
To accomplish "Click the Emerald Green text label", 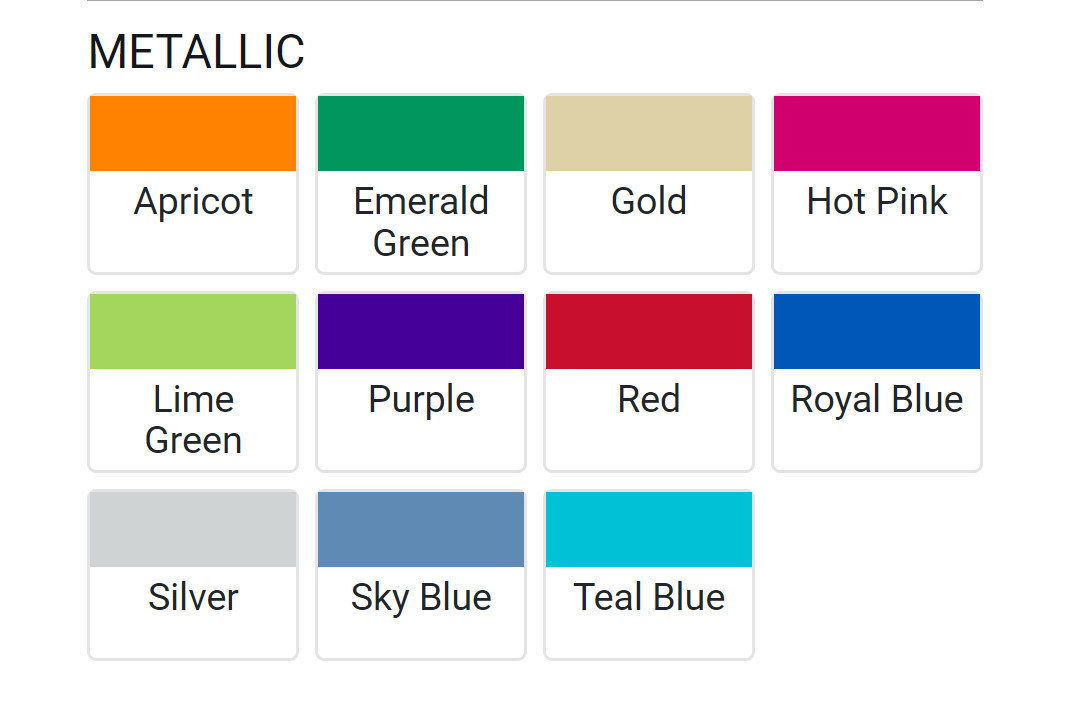I will [x=421, y=222].
